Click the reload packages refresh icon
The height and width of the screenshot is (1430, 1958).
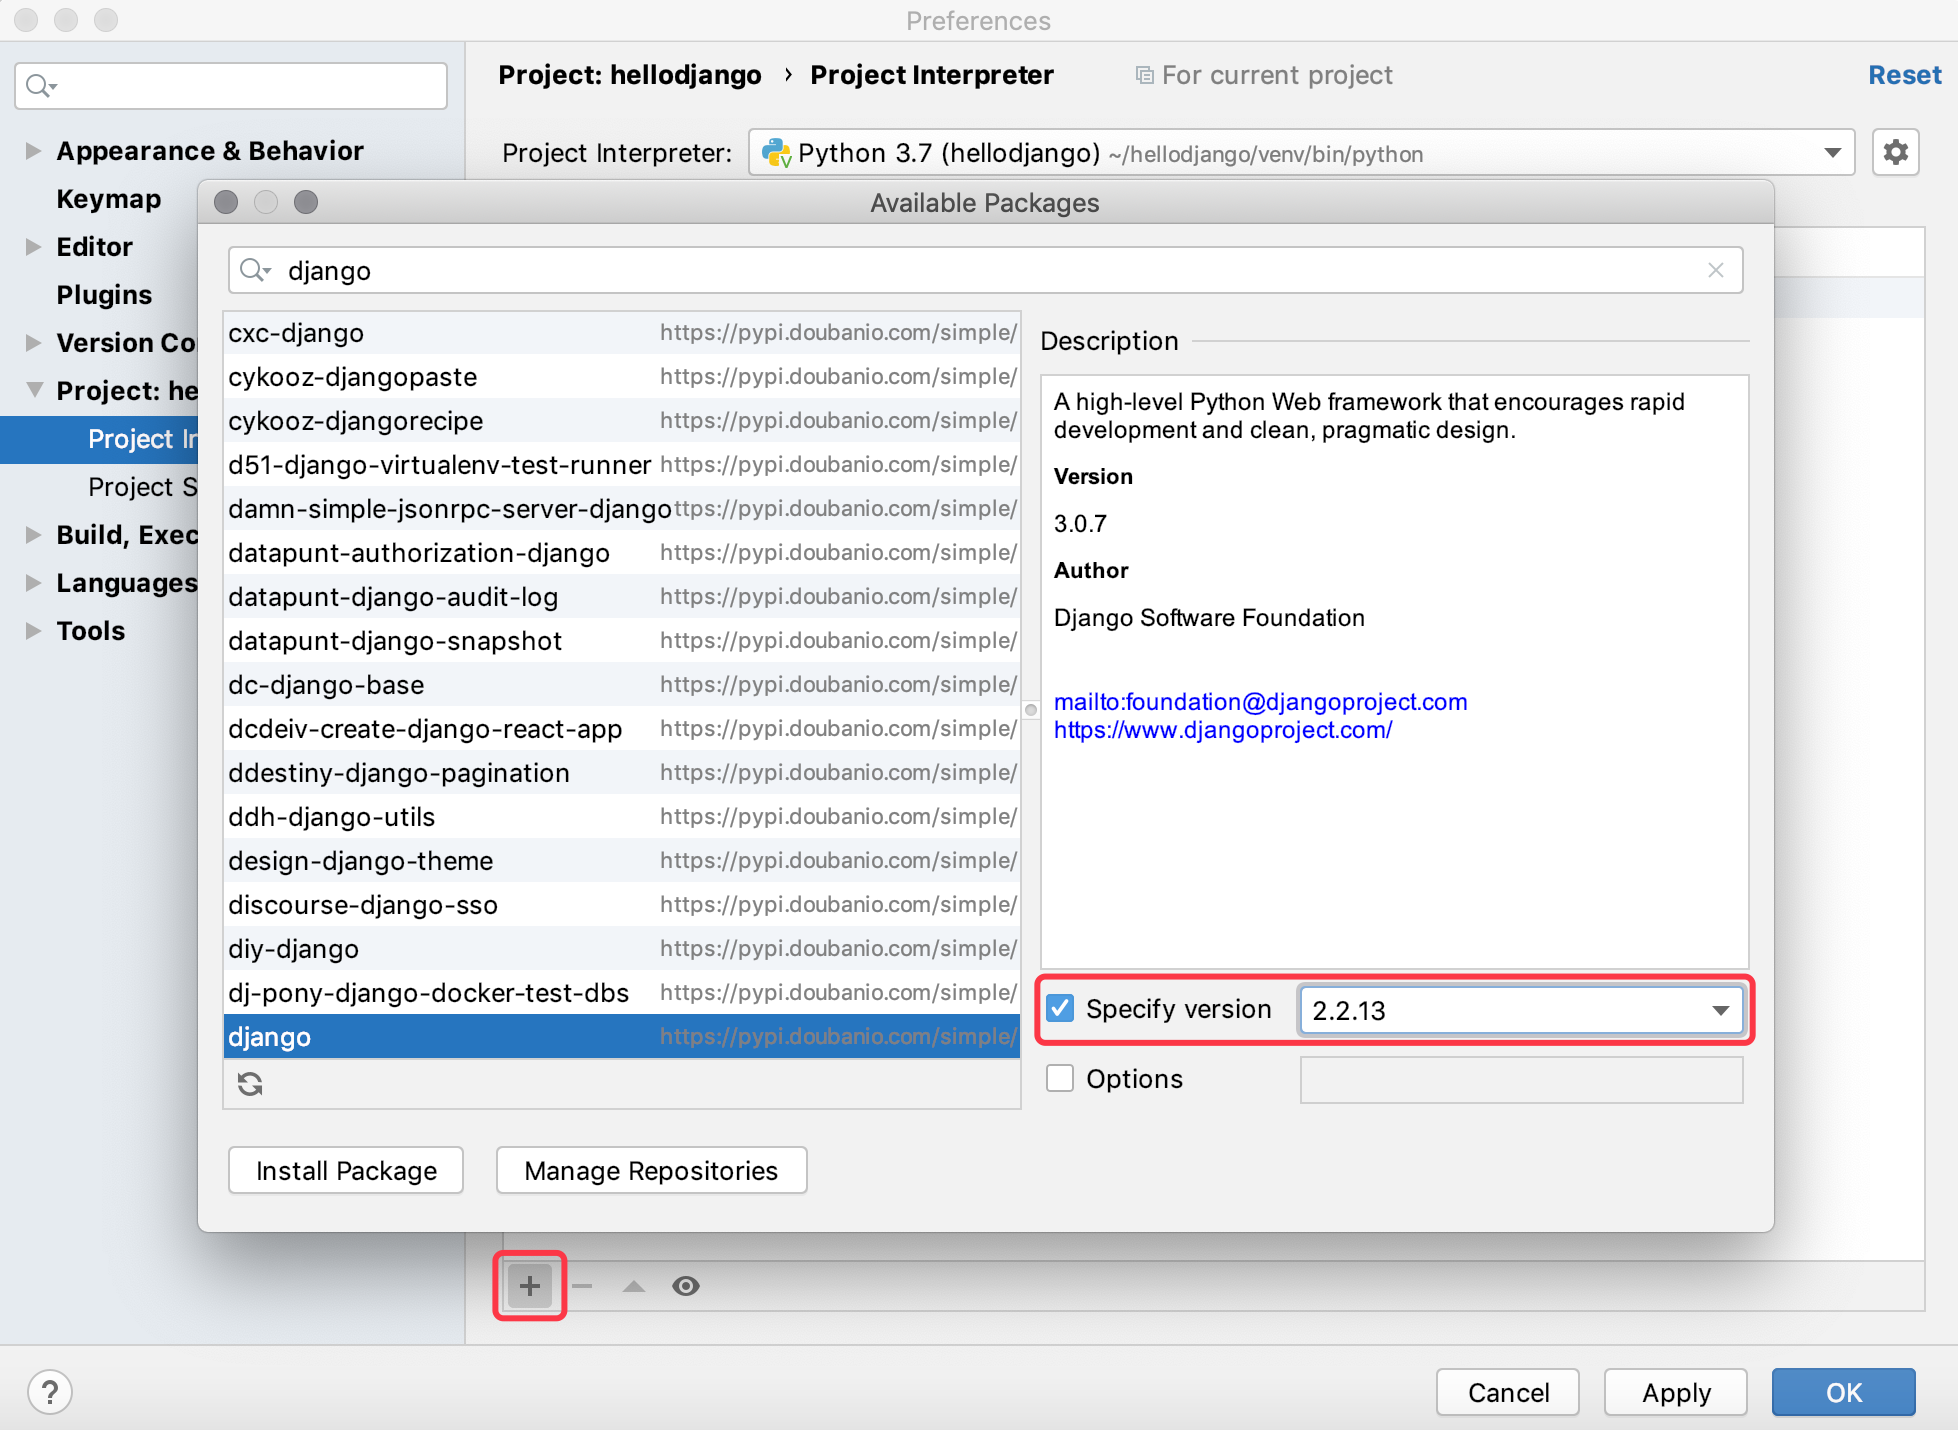[x=250, y=1084]
